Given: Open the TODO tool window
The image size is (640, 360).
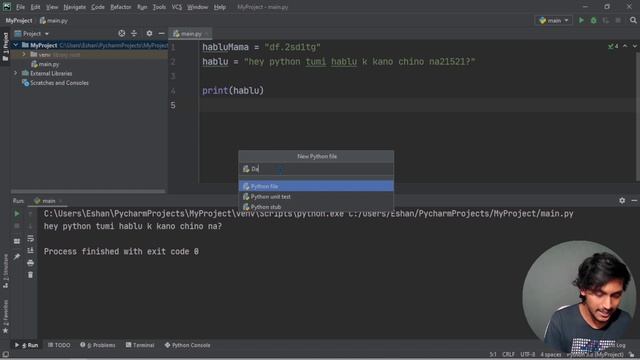Looking at the screenshot, I should (59, 345).
